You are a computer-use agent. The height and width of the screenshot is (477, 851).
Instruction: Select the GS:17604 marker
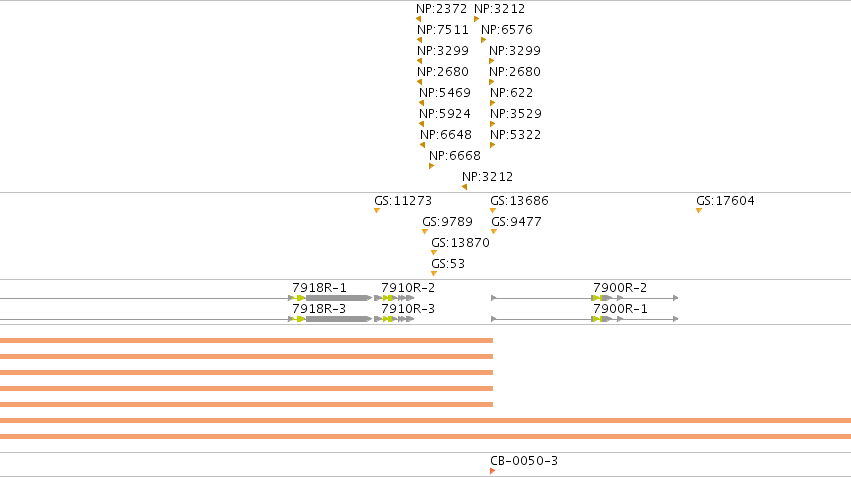tap(699, 211)
